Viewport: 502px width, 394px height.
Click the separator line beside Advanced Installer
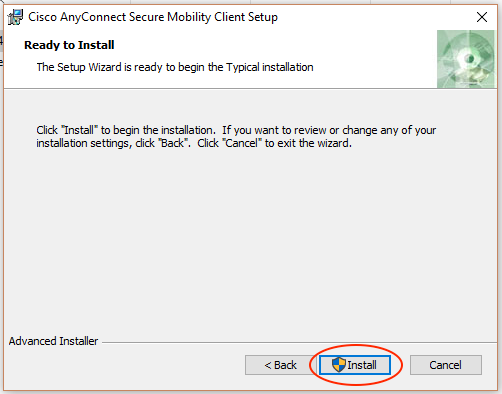click(299, 342)
